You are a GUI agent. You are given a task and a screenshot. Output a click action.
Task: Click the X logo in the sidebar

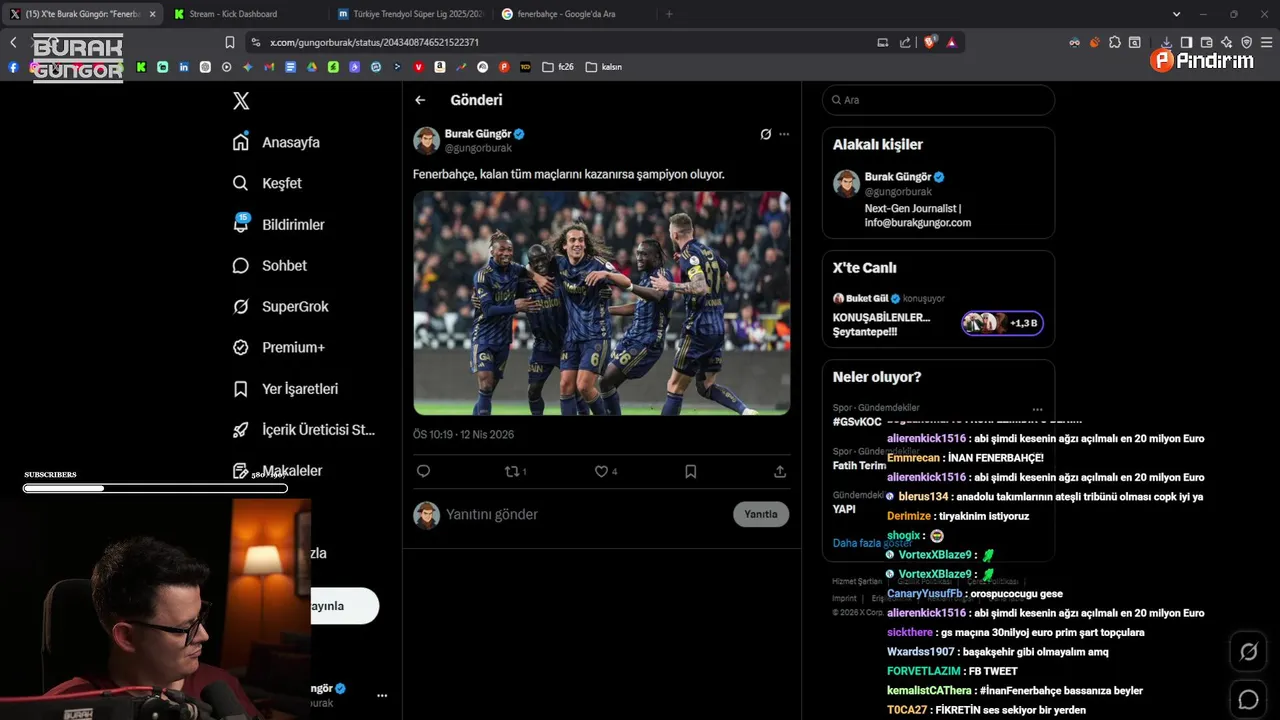pos(241,101)
